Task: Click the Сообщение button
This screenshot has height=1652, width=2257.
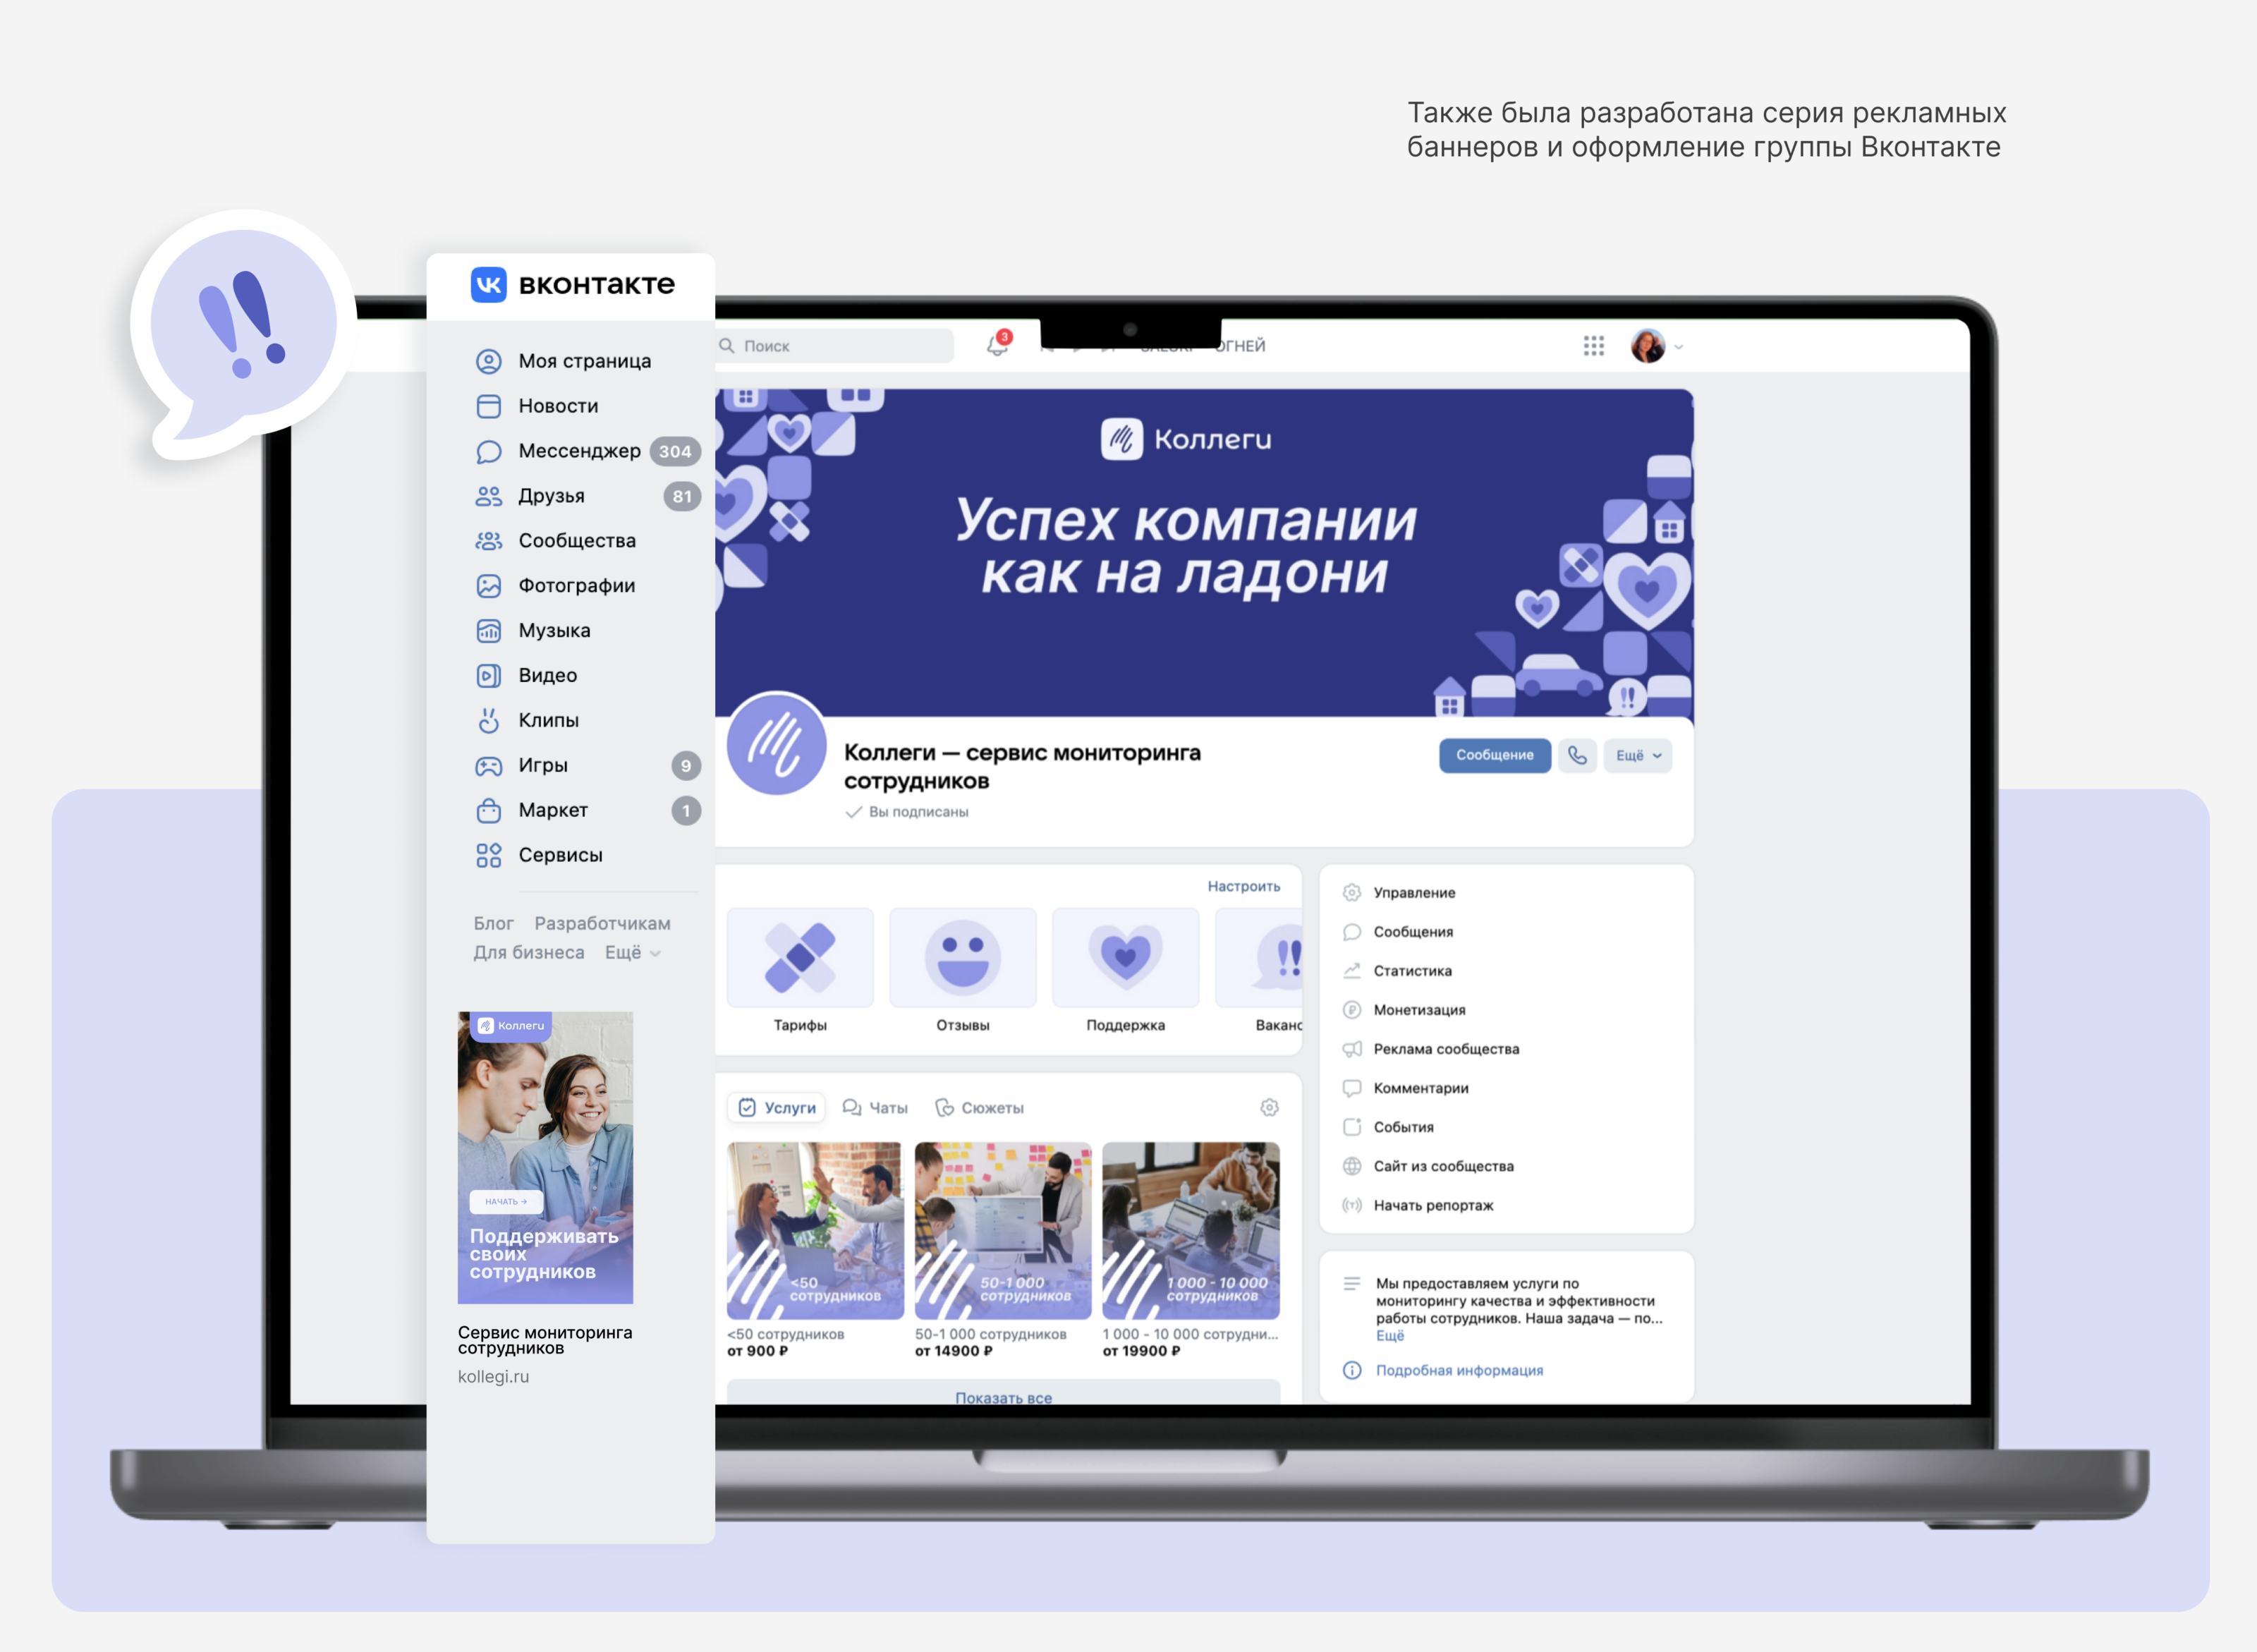Action: click(x=1494, y=756)
